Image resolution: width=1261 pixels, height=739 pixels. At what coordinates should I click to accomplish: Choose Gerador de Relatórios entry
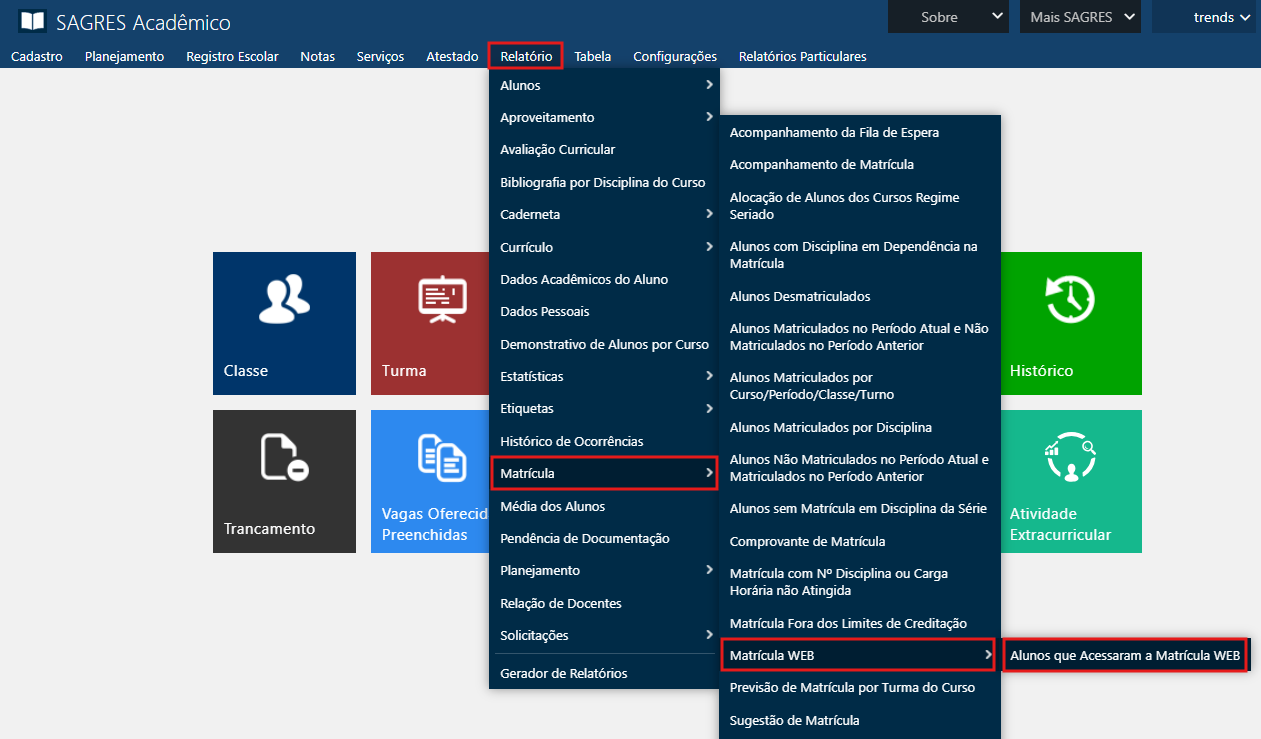pyautogui.click(x=564, y=673)
